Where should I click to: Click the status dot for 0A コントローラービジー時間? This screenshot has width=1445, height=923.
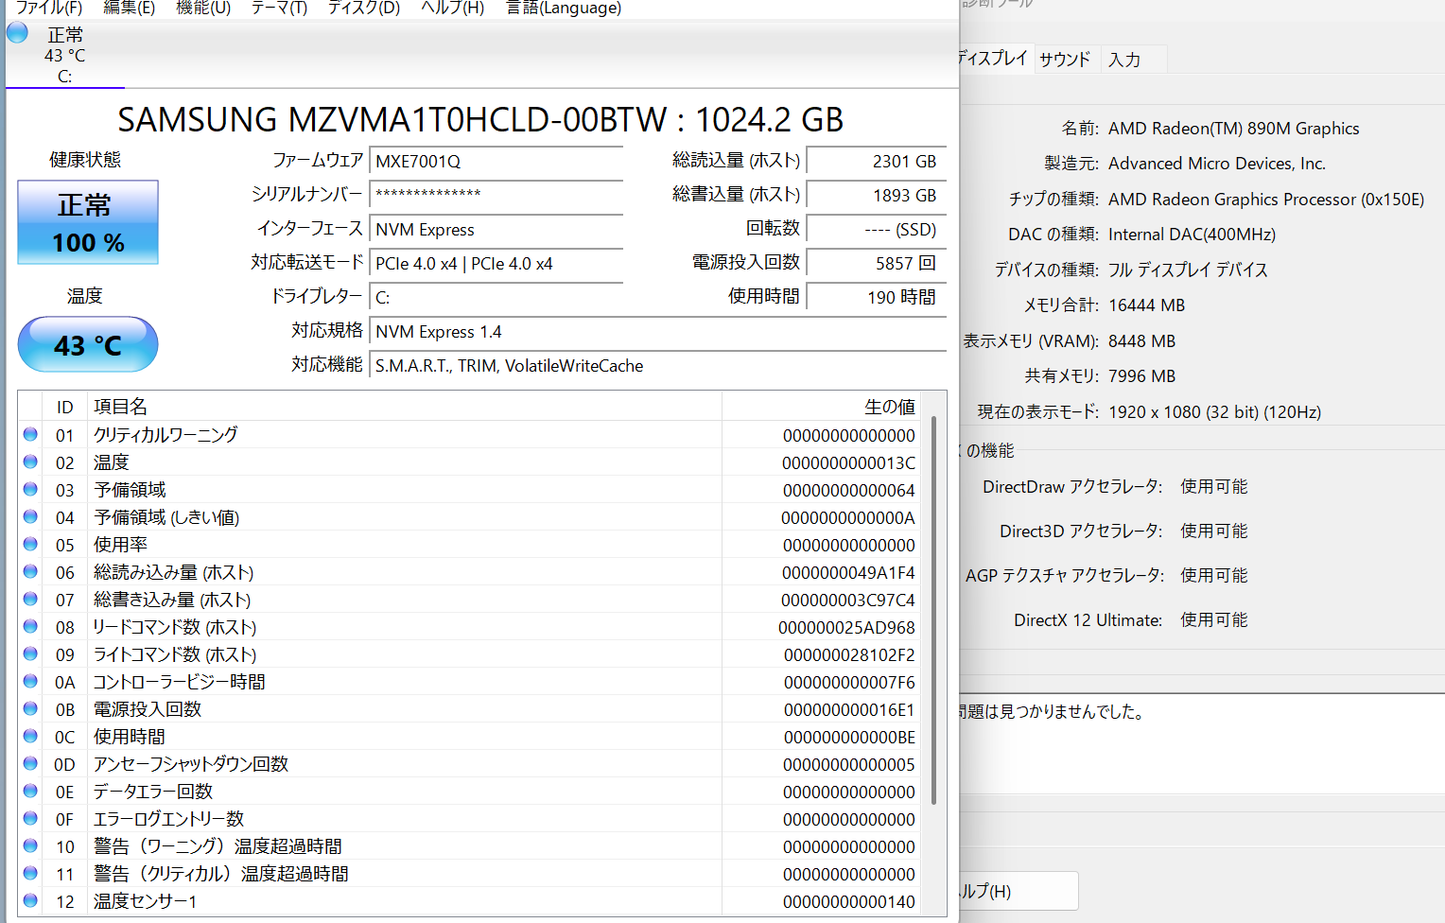pyautogui.click(x=31, y=681)
